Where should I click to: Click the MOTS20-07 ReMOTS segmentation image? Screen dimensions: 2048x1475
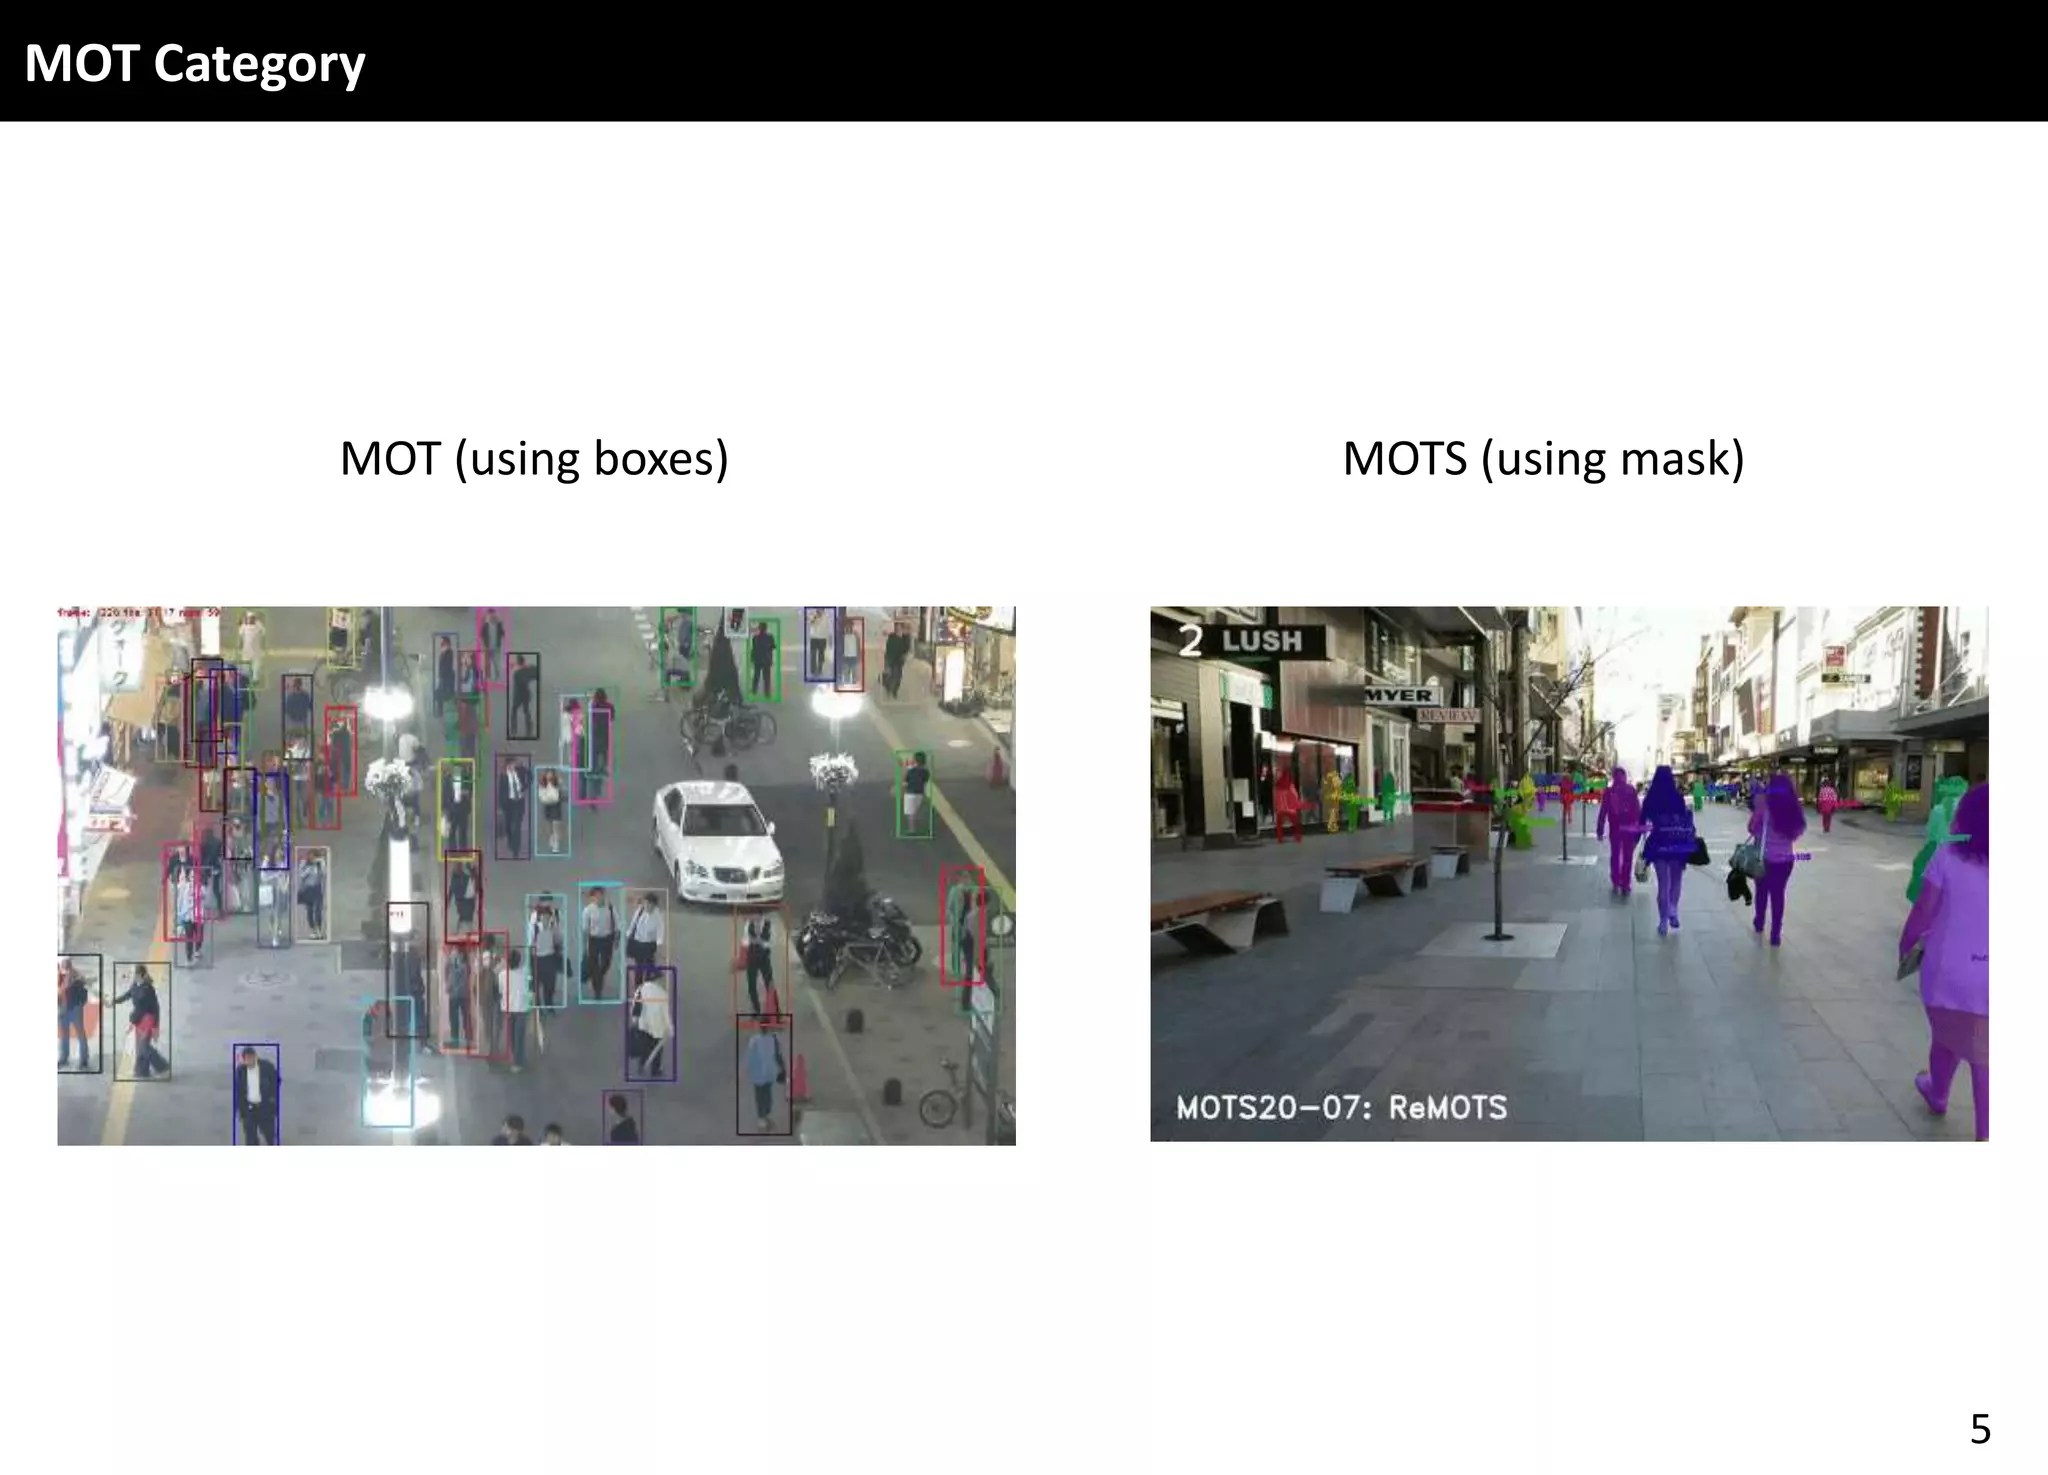[1569, 873]
